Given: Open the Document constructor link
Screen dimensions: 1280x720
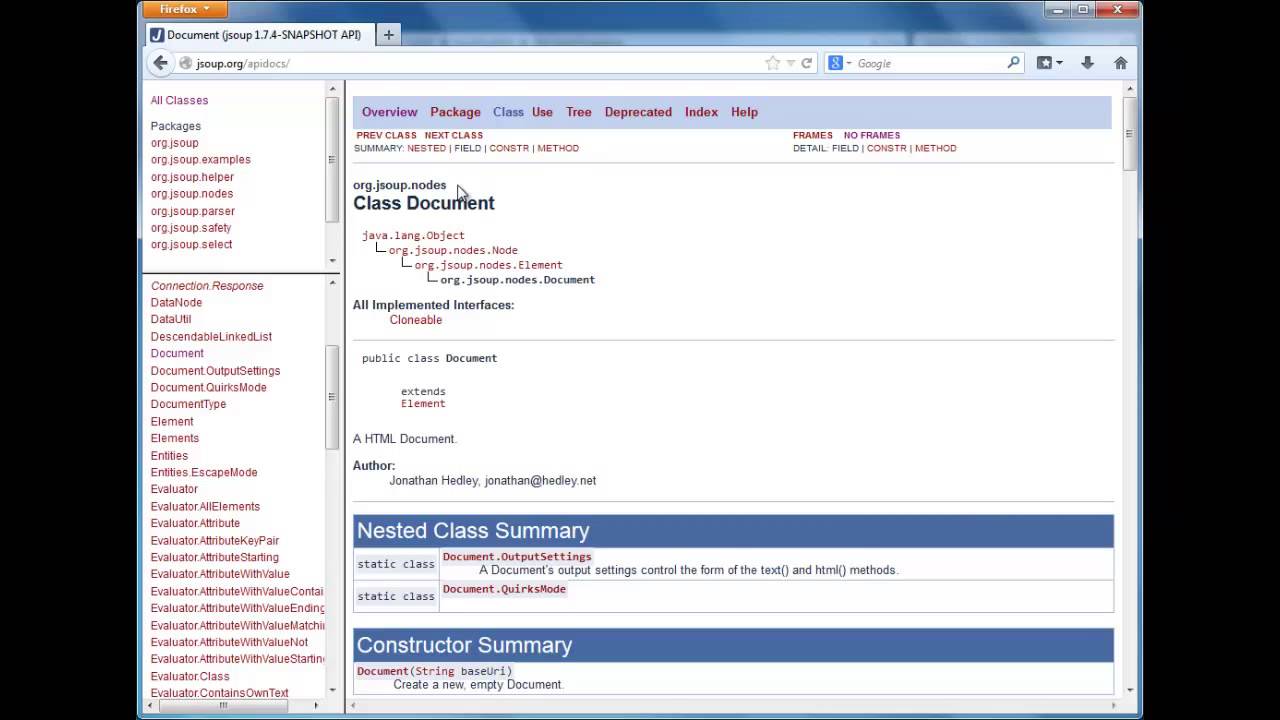Looking at the screenshot, I should tap(383, 671).
